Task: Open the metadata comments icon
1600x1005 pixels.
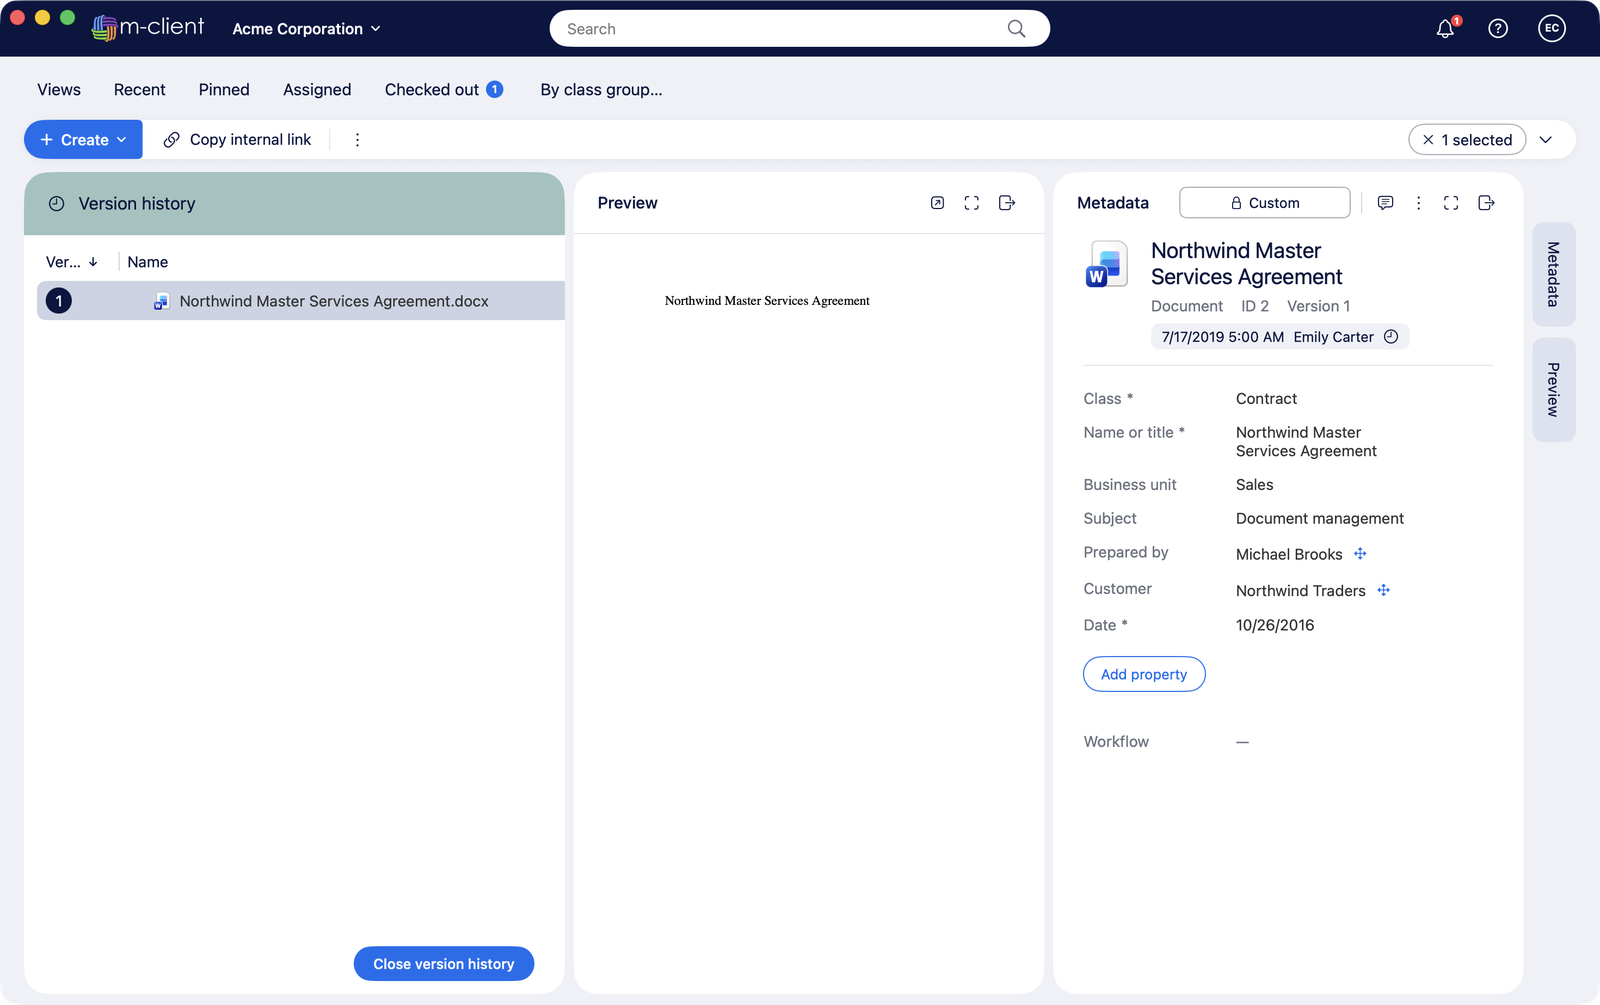Action: (1385, 203)
